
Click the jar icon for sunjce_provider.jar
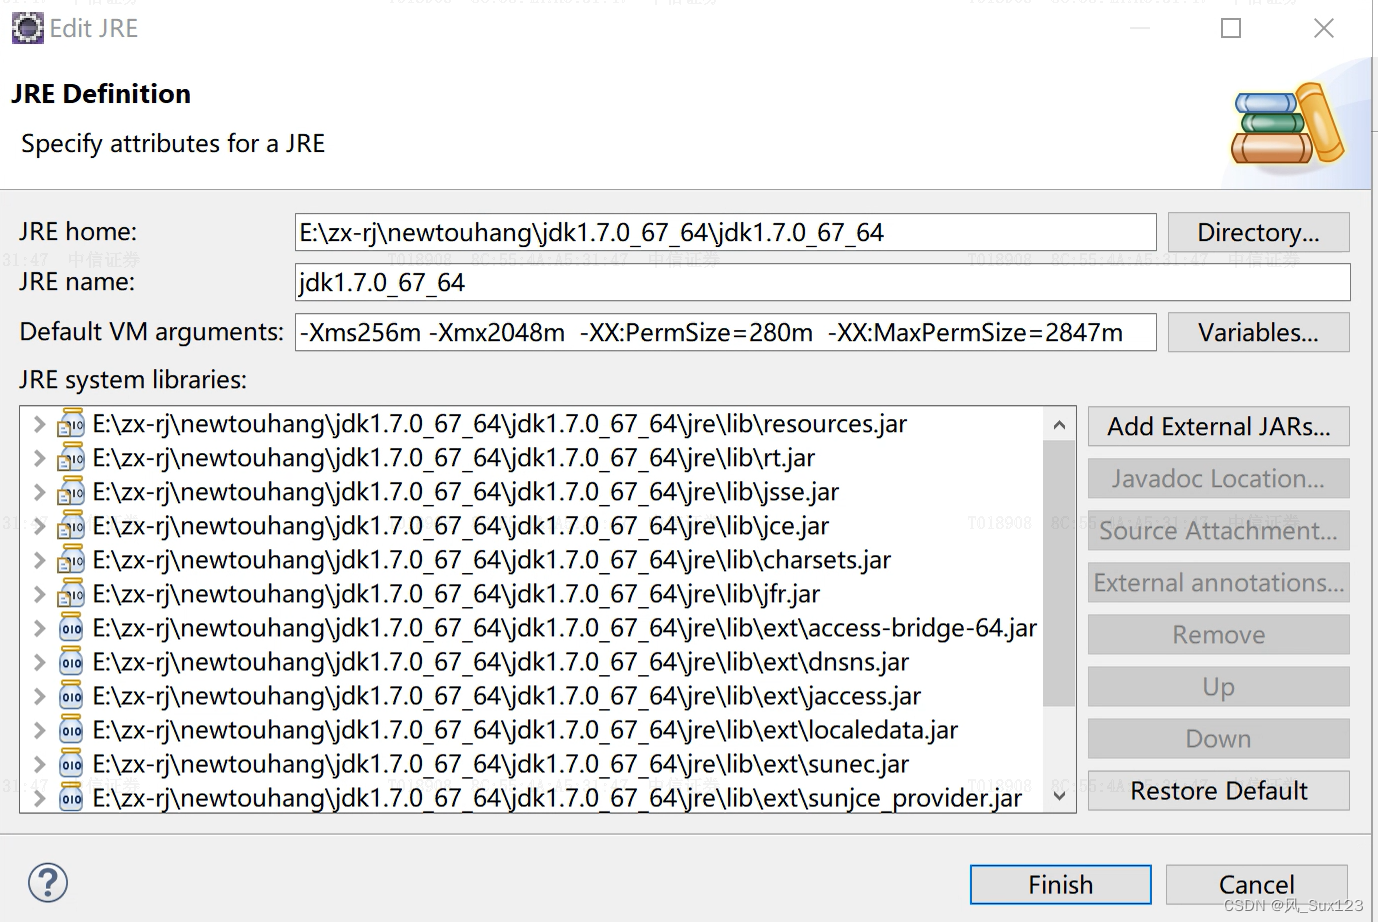click(71, 798)
